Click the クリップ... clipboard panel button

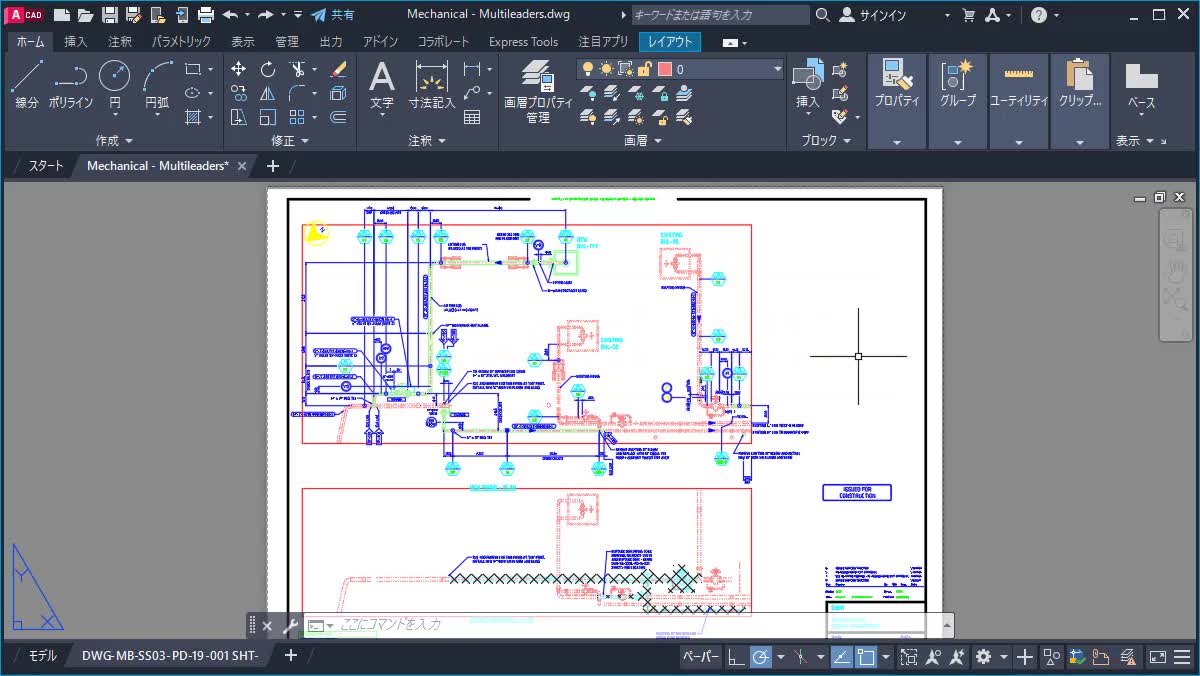click(1079, 84)
